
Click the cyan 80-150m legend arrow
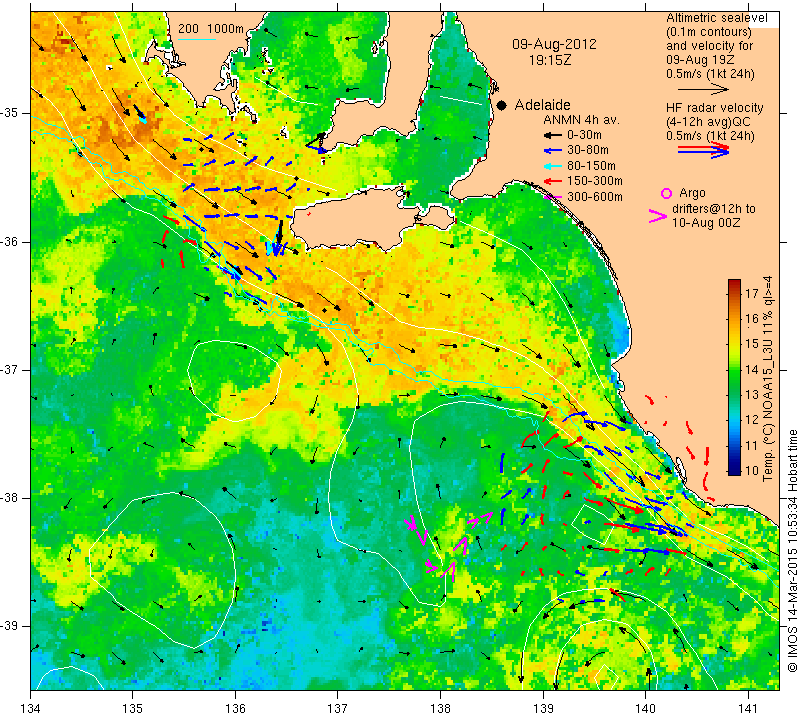(x=553, y=166)
